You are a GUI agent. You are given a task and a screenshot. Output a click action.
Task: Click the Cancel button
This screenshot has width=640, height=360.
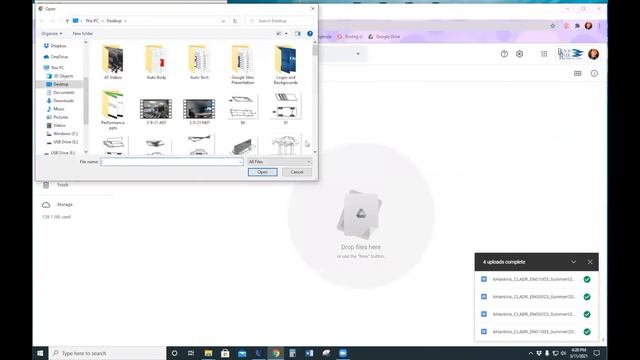(x=297, y=172)
